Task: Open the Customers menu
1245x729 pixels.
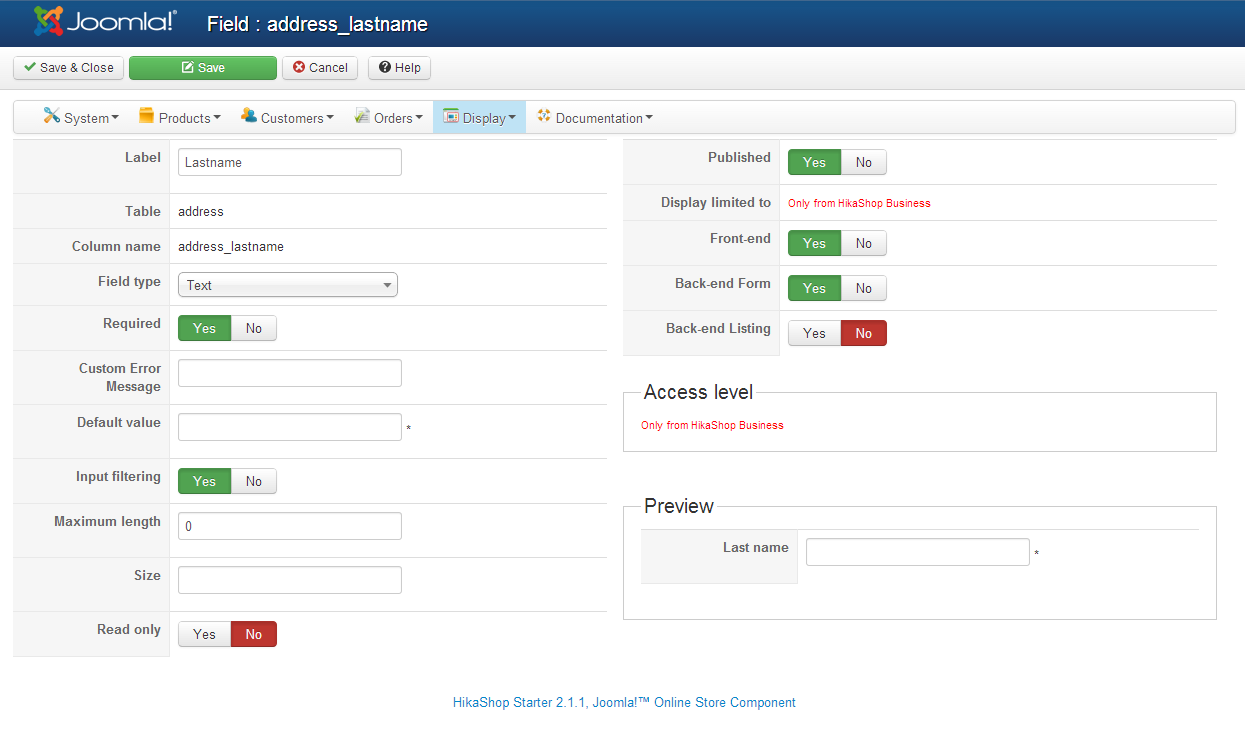Action: [x=287, y=117]
